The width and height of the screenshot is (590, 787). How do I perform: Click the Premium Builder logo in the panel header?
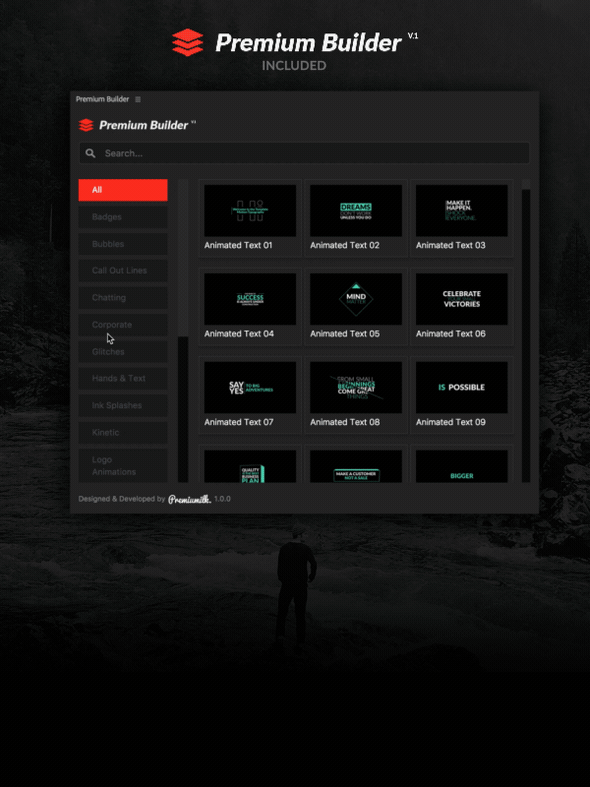pos(137,125)
